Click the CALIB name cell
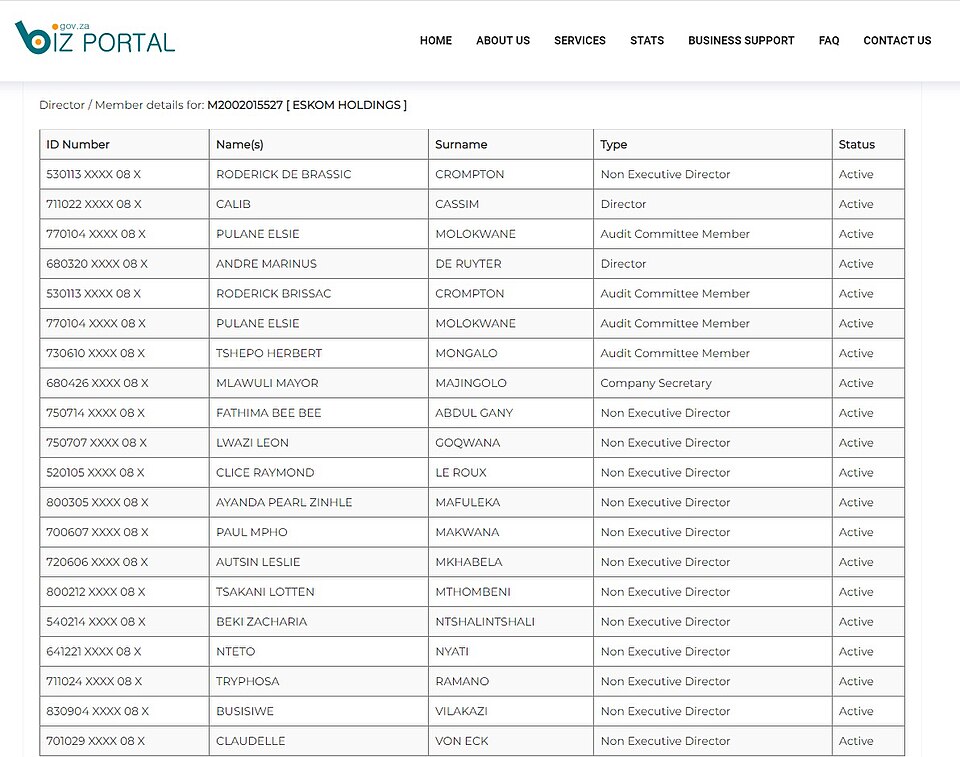Viewport: 960px width, 757px height. coord(233,204)
